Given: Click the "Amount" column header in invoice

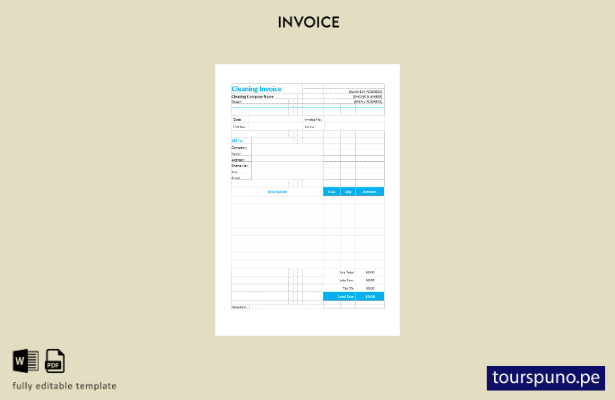Looking at the screenshot, I should (x=370, y=192).
